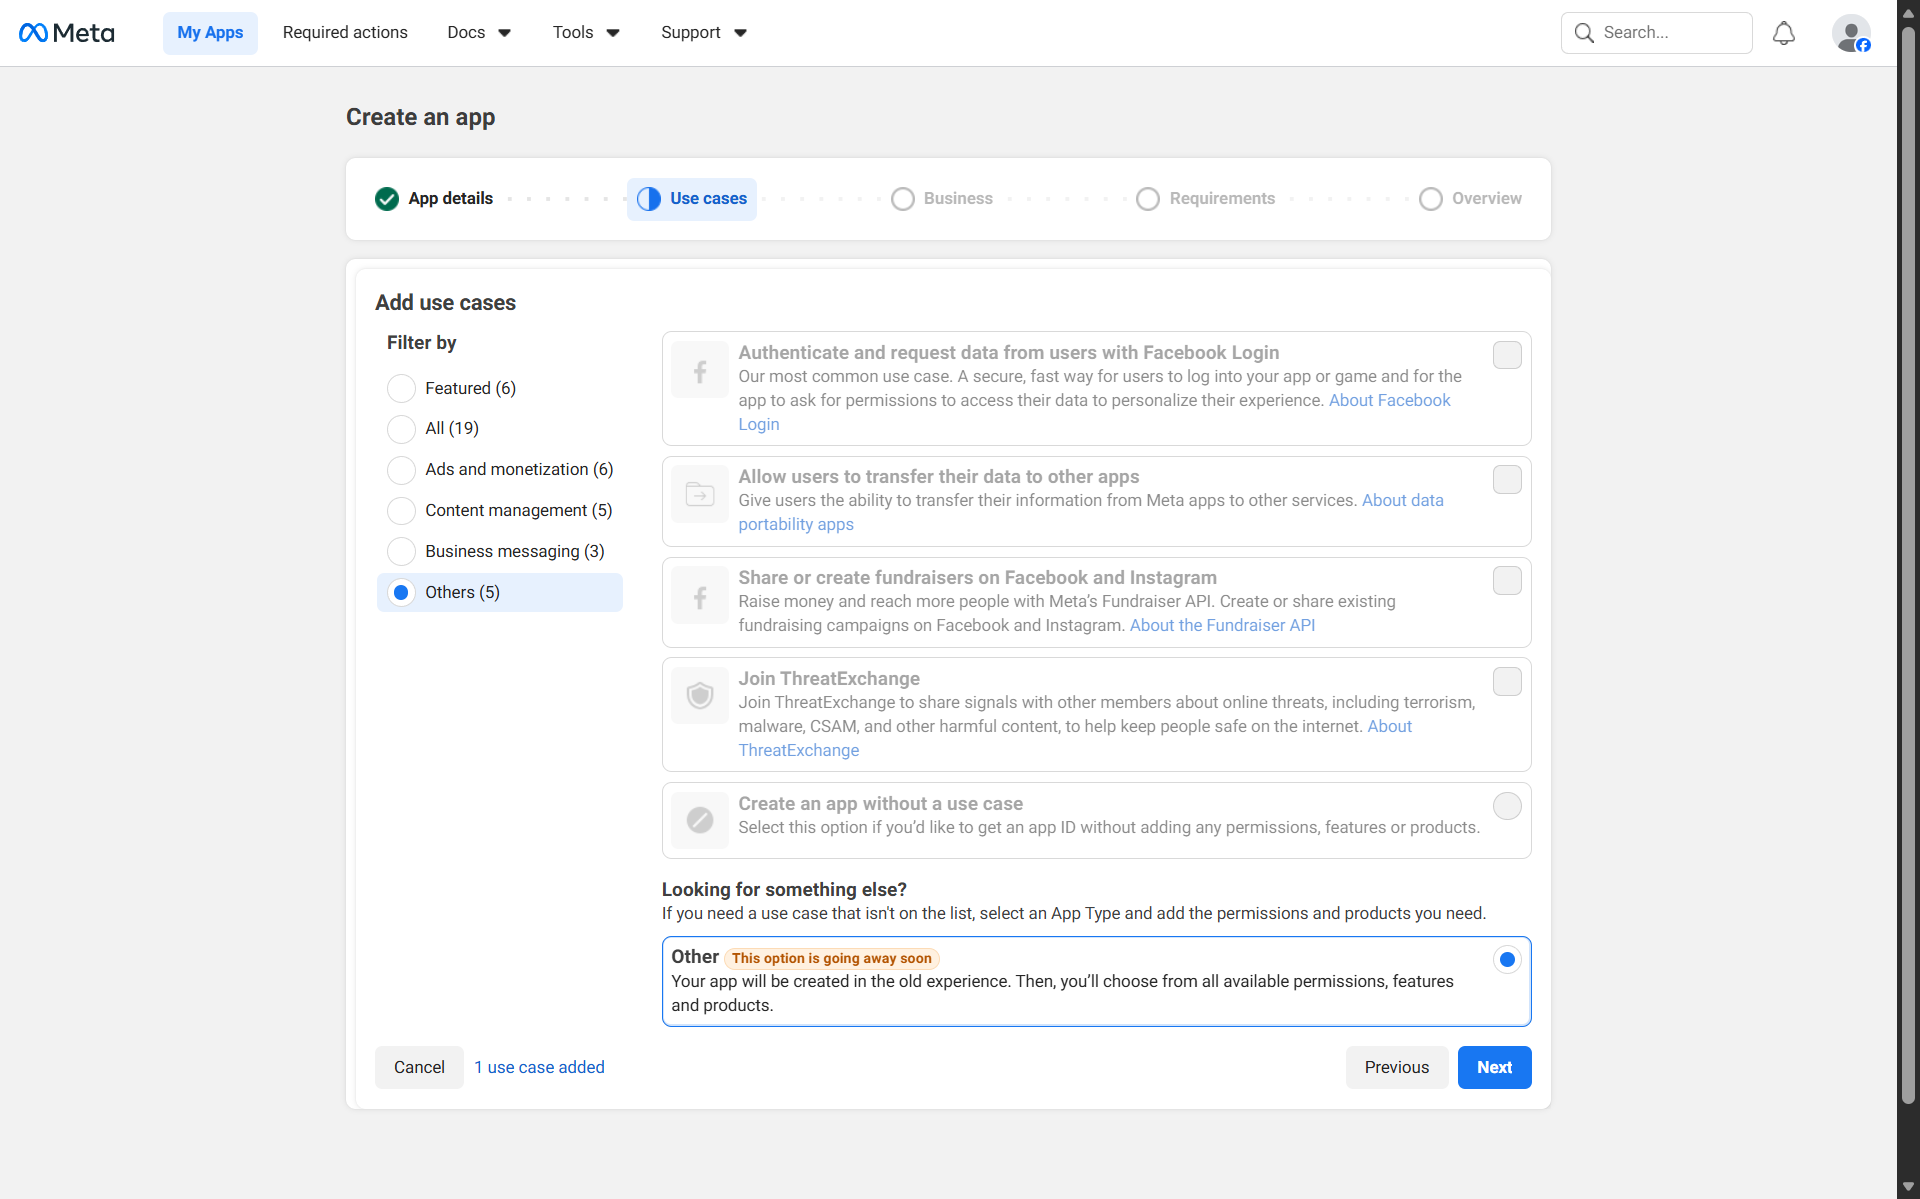
Task: Select the Featured (6) filter
Action: click(401, 388)
